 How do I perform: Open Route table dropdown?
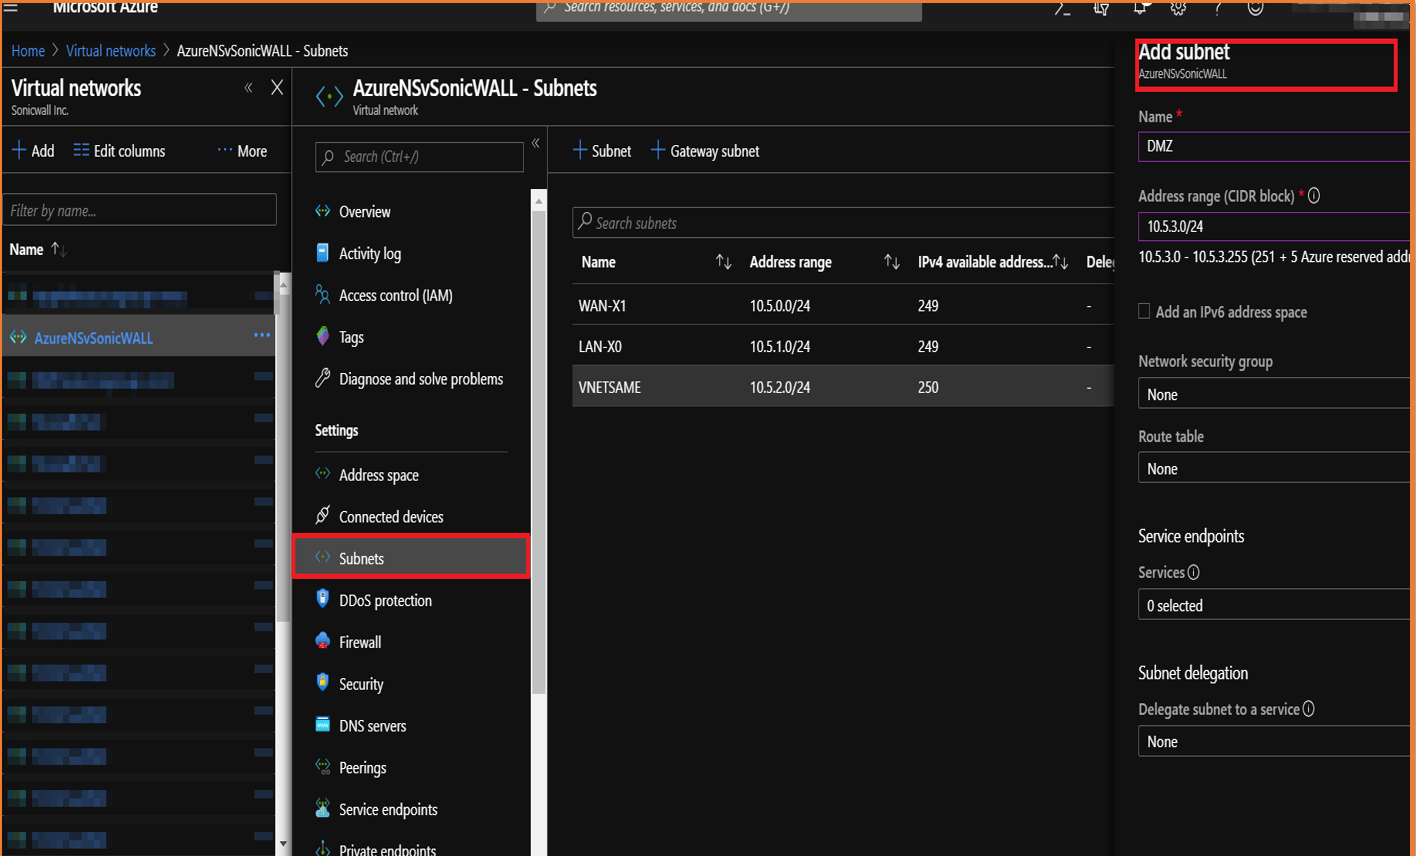click(x=1275, y=469)
